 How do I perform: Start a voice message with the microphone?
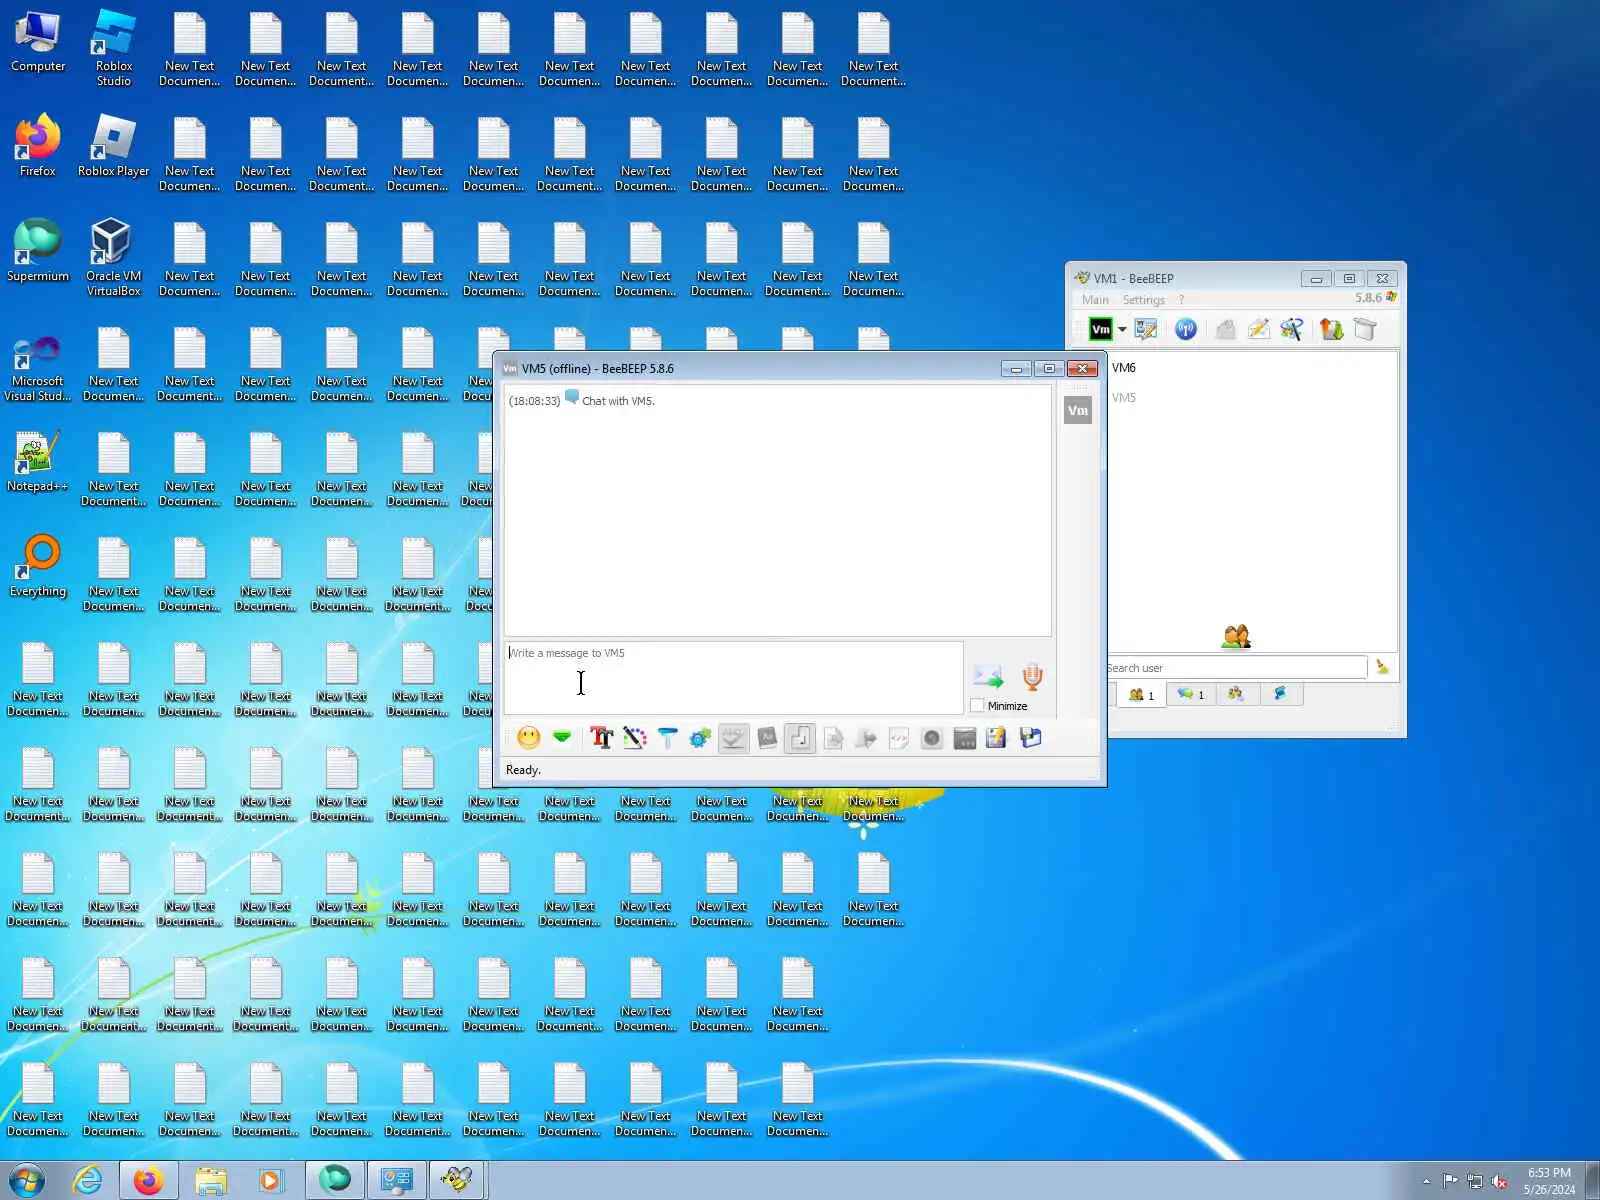[x=1032, y=677]
